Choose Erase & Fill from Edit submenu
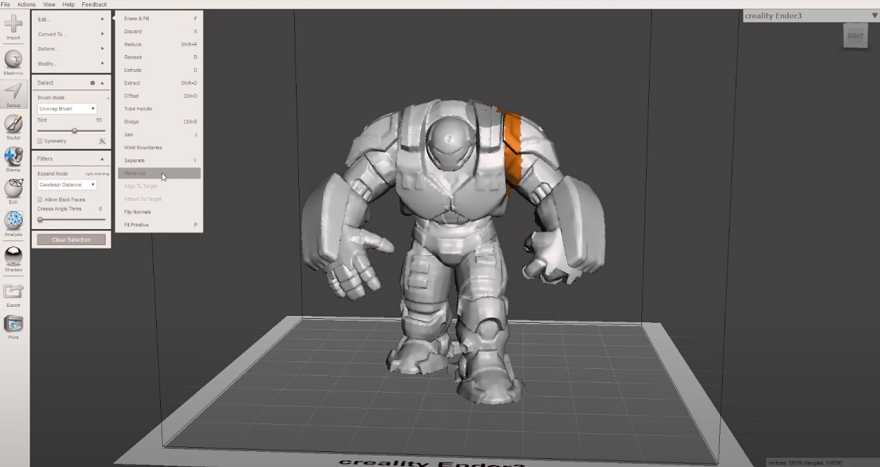880x467 pixels. pyautogui.click(x=159, y=19)
